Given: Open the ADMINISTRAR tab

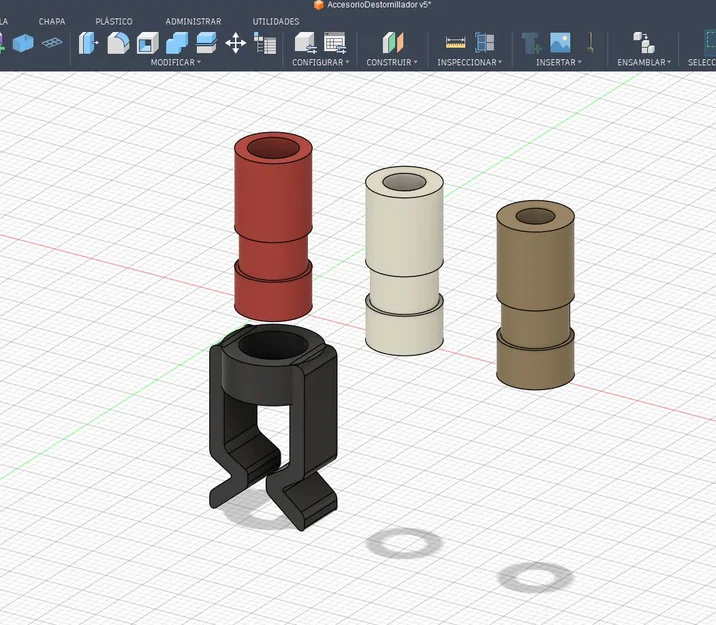Looking at the screenshot, I should (193, 21).
